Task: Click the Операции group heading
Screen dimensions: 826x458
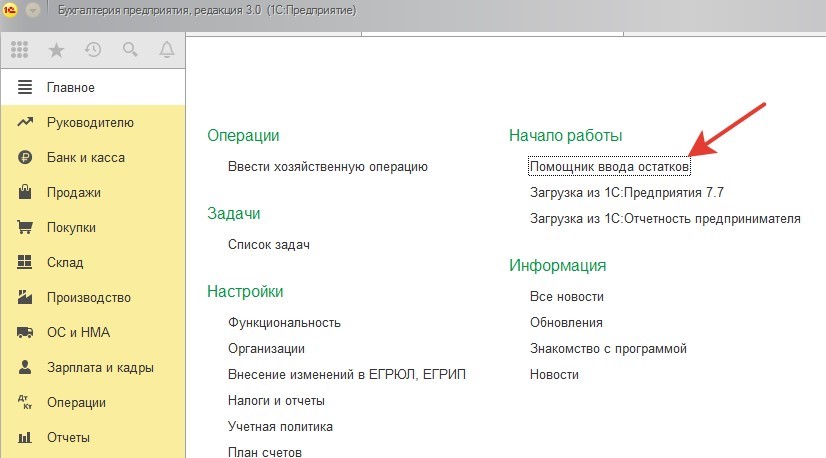Action: 243,135
